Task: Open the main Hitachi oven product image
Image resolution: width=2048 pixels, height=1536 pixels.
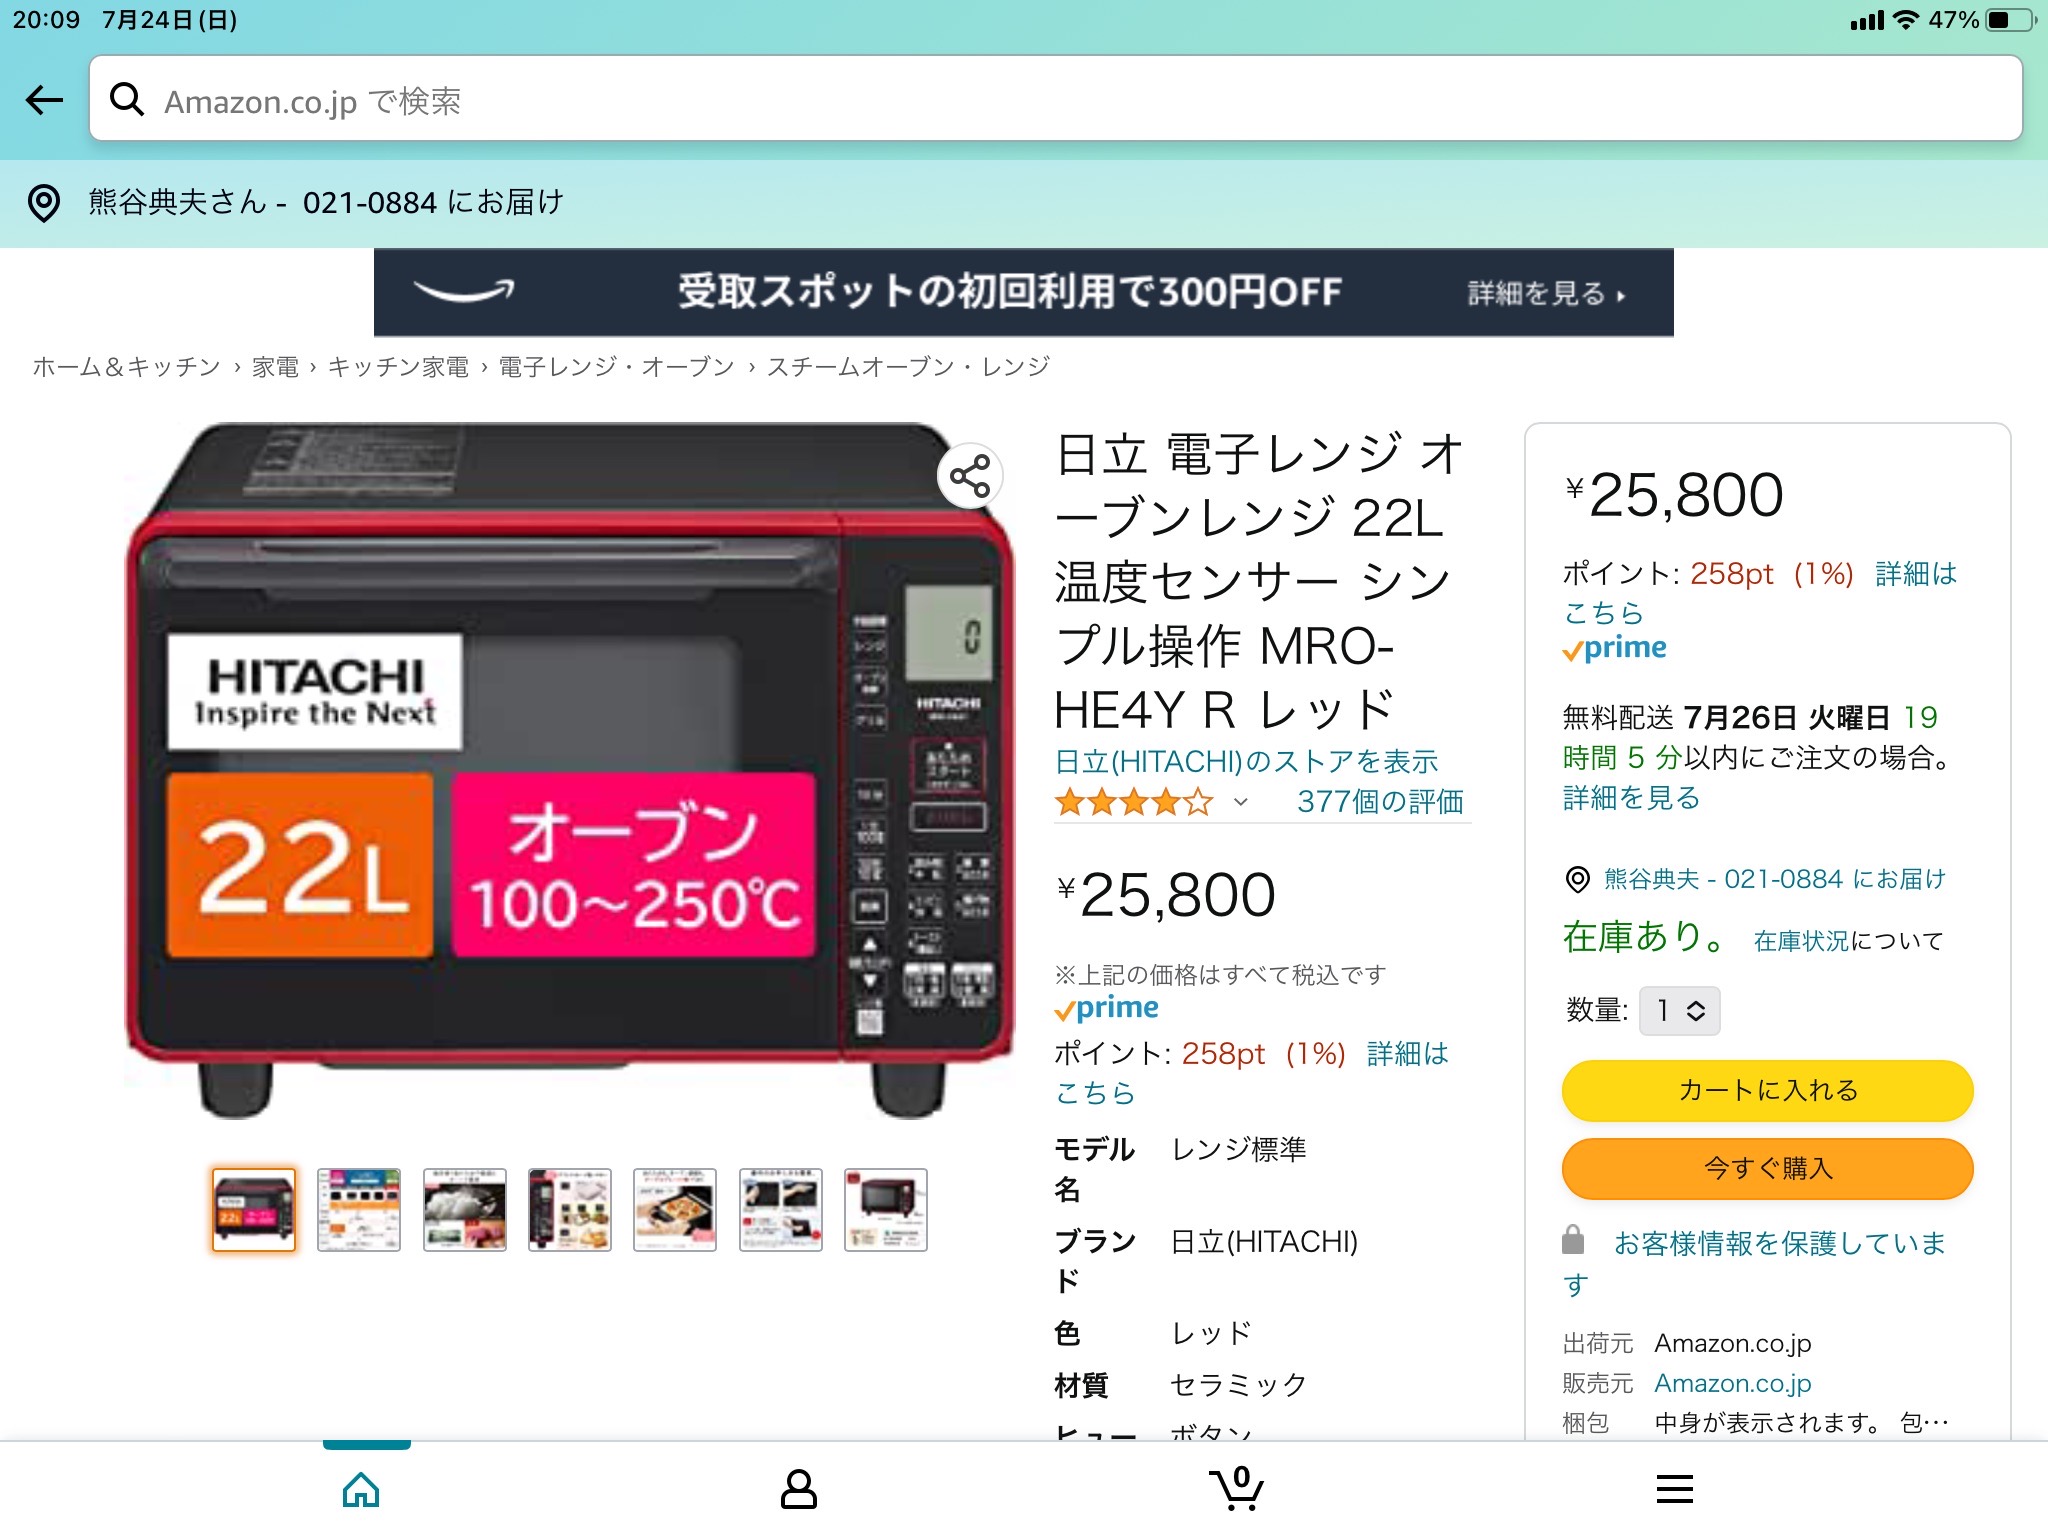Action: (569, 770)
